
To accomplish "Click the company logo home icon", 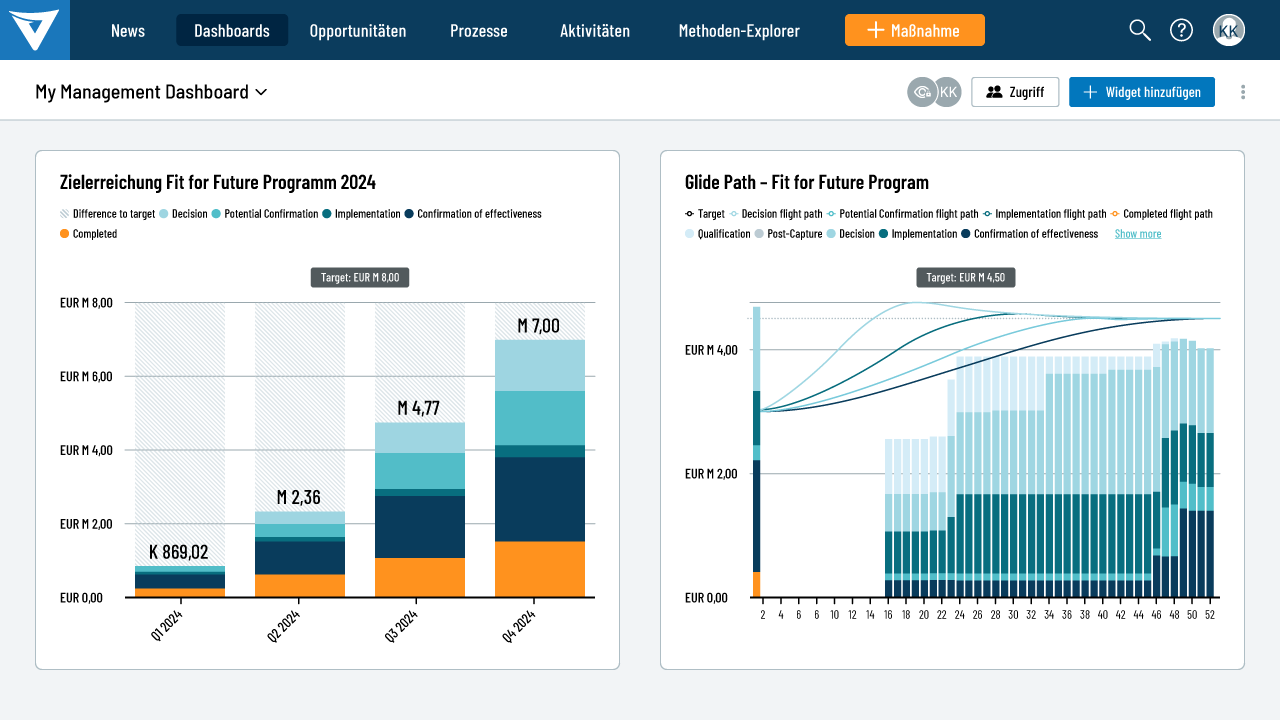I will (35, 30).
